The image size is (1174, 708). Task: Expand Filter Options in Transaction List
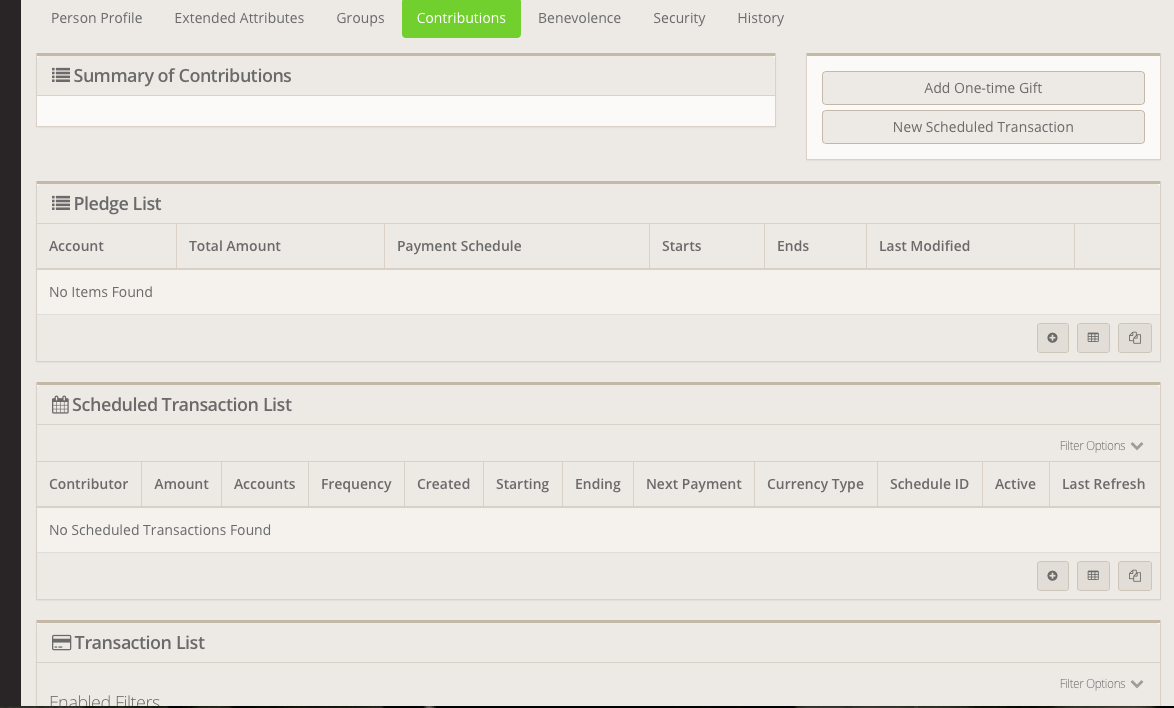(x=1101, y=684)
